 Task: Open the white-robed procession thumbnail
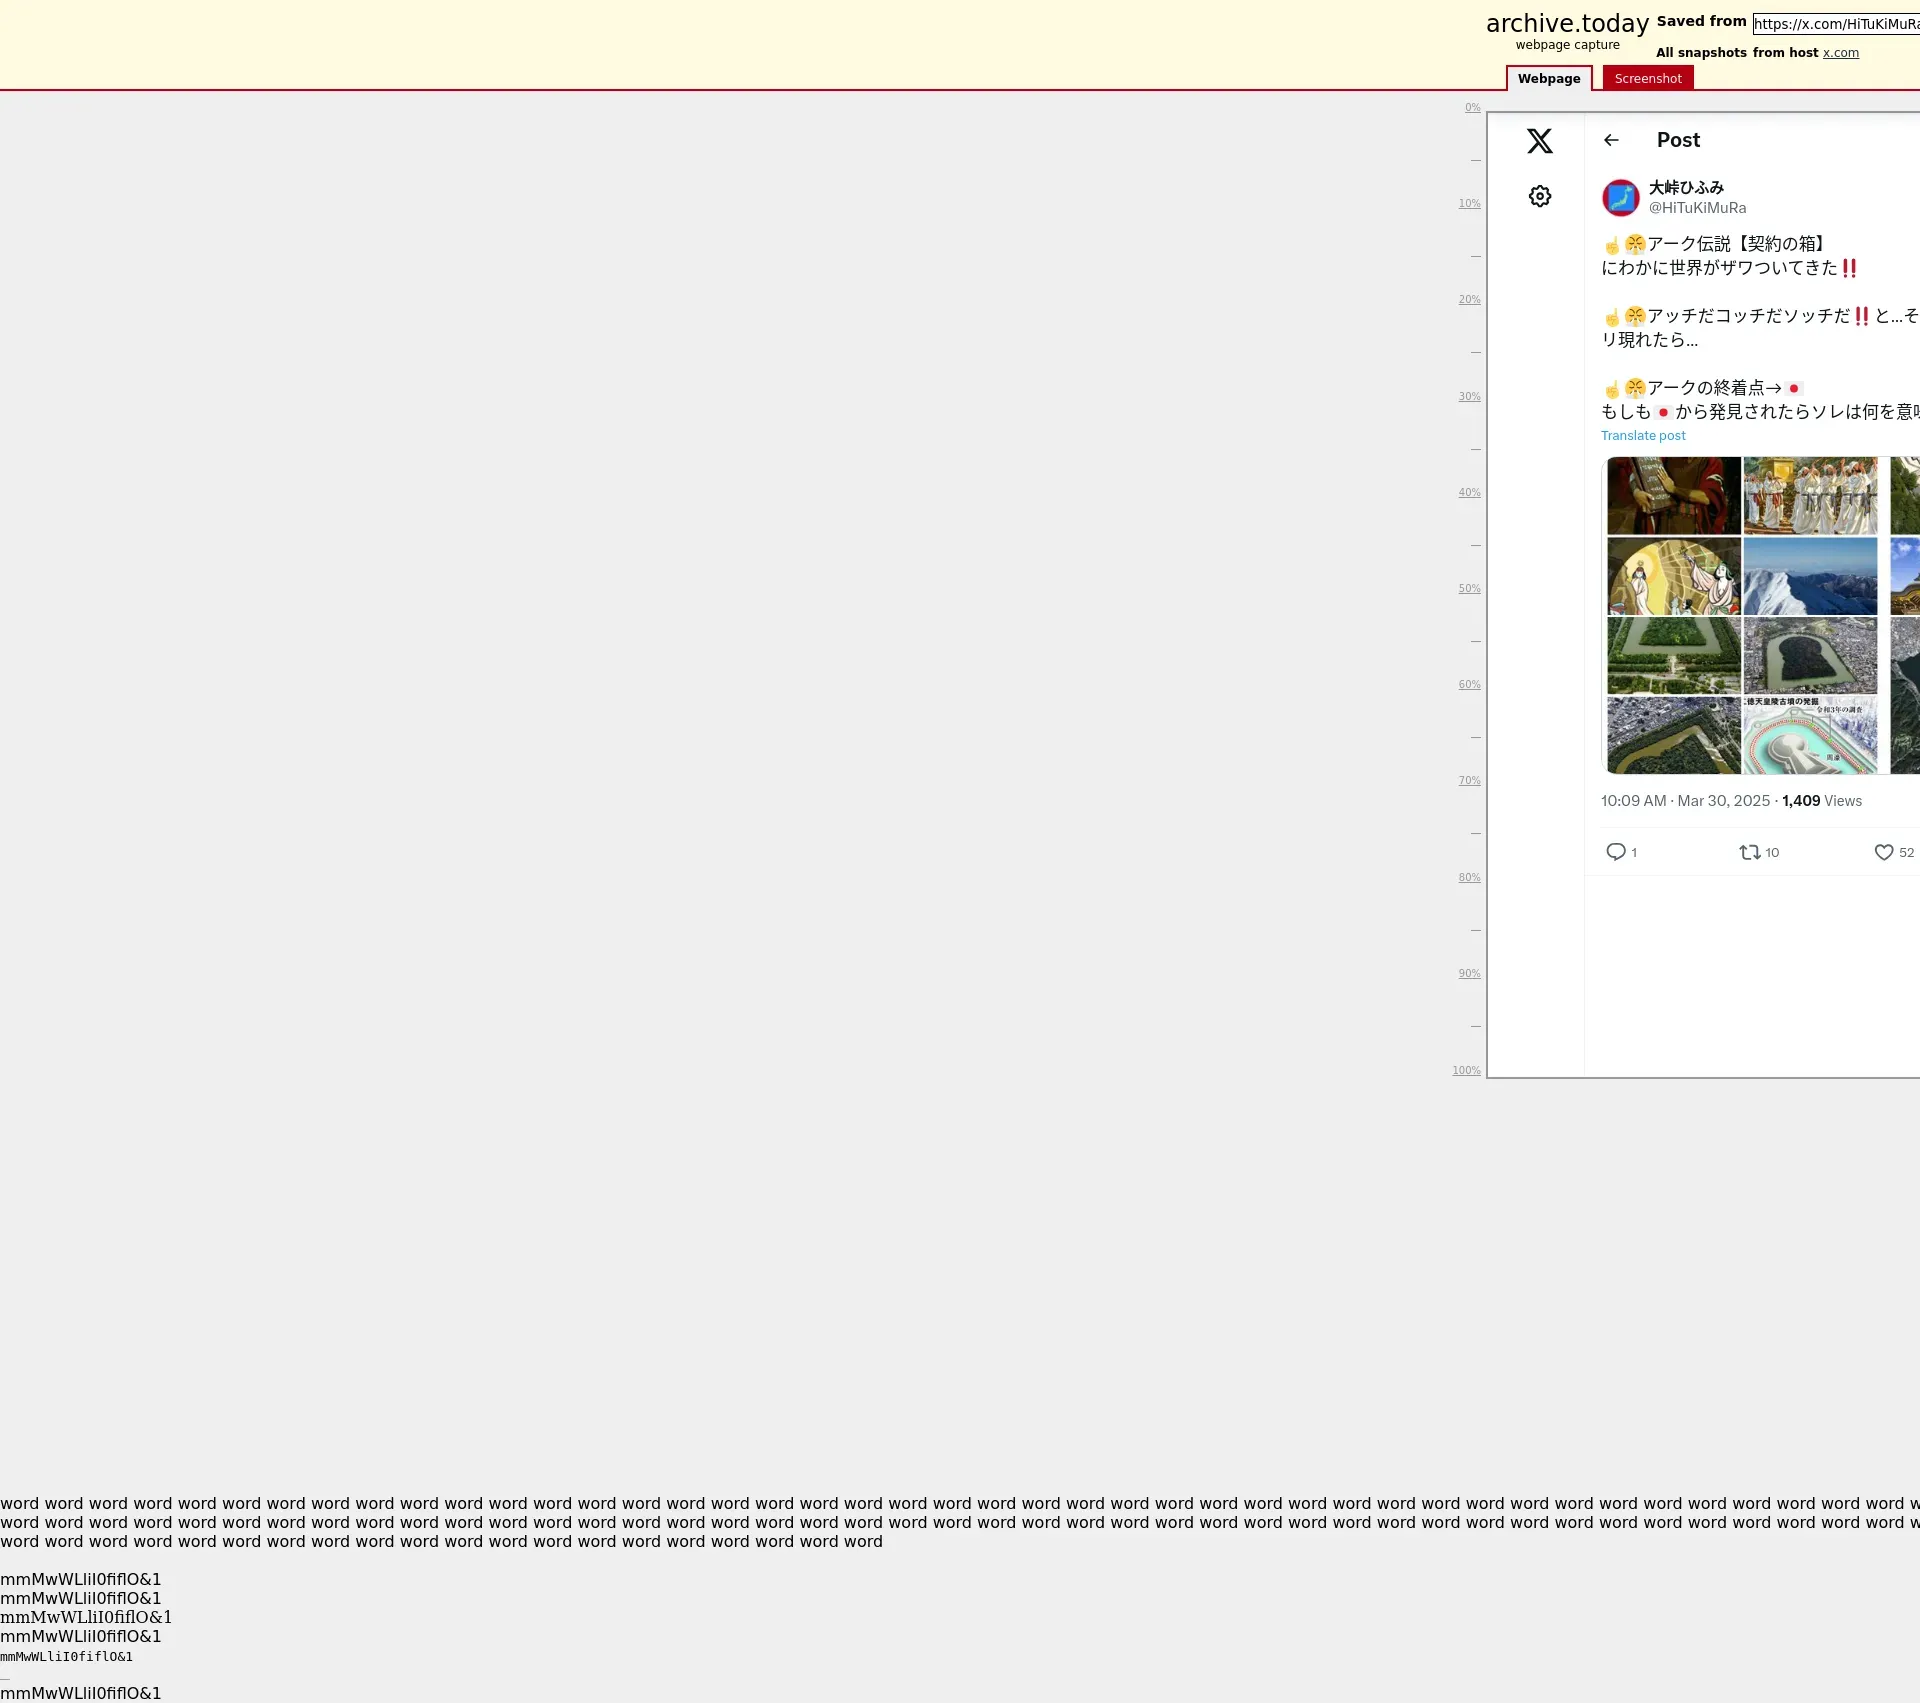(1810, 496)
